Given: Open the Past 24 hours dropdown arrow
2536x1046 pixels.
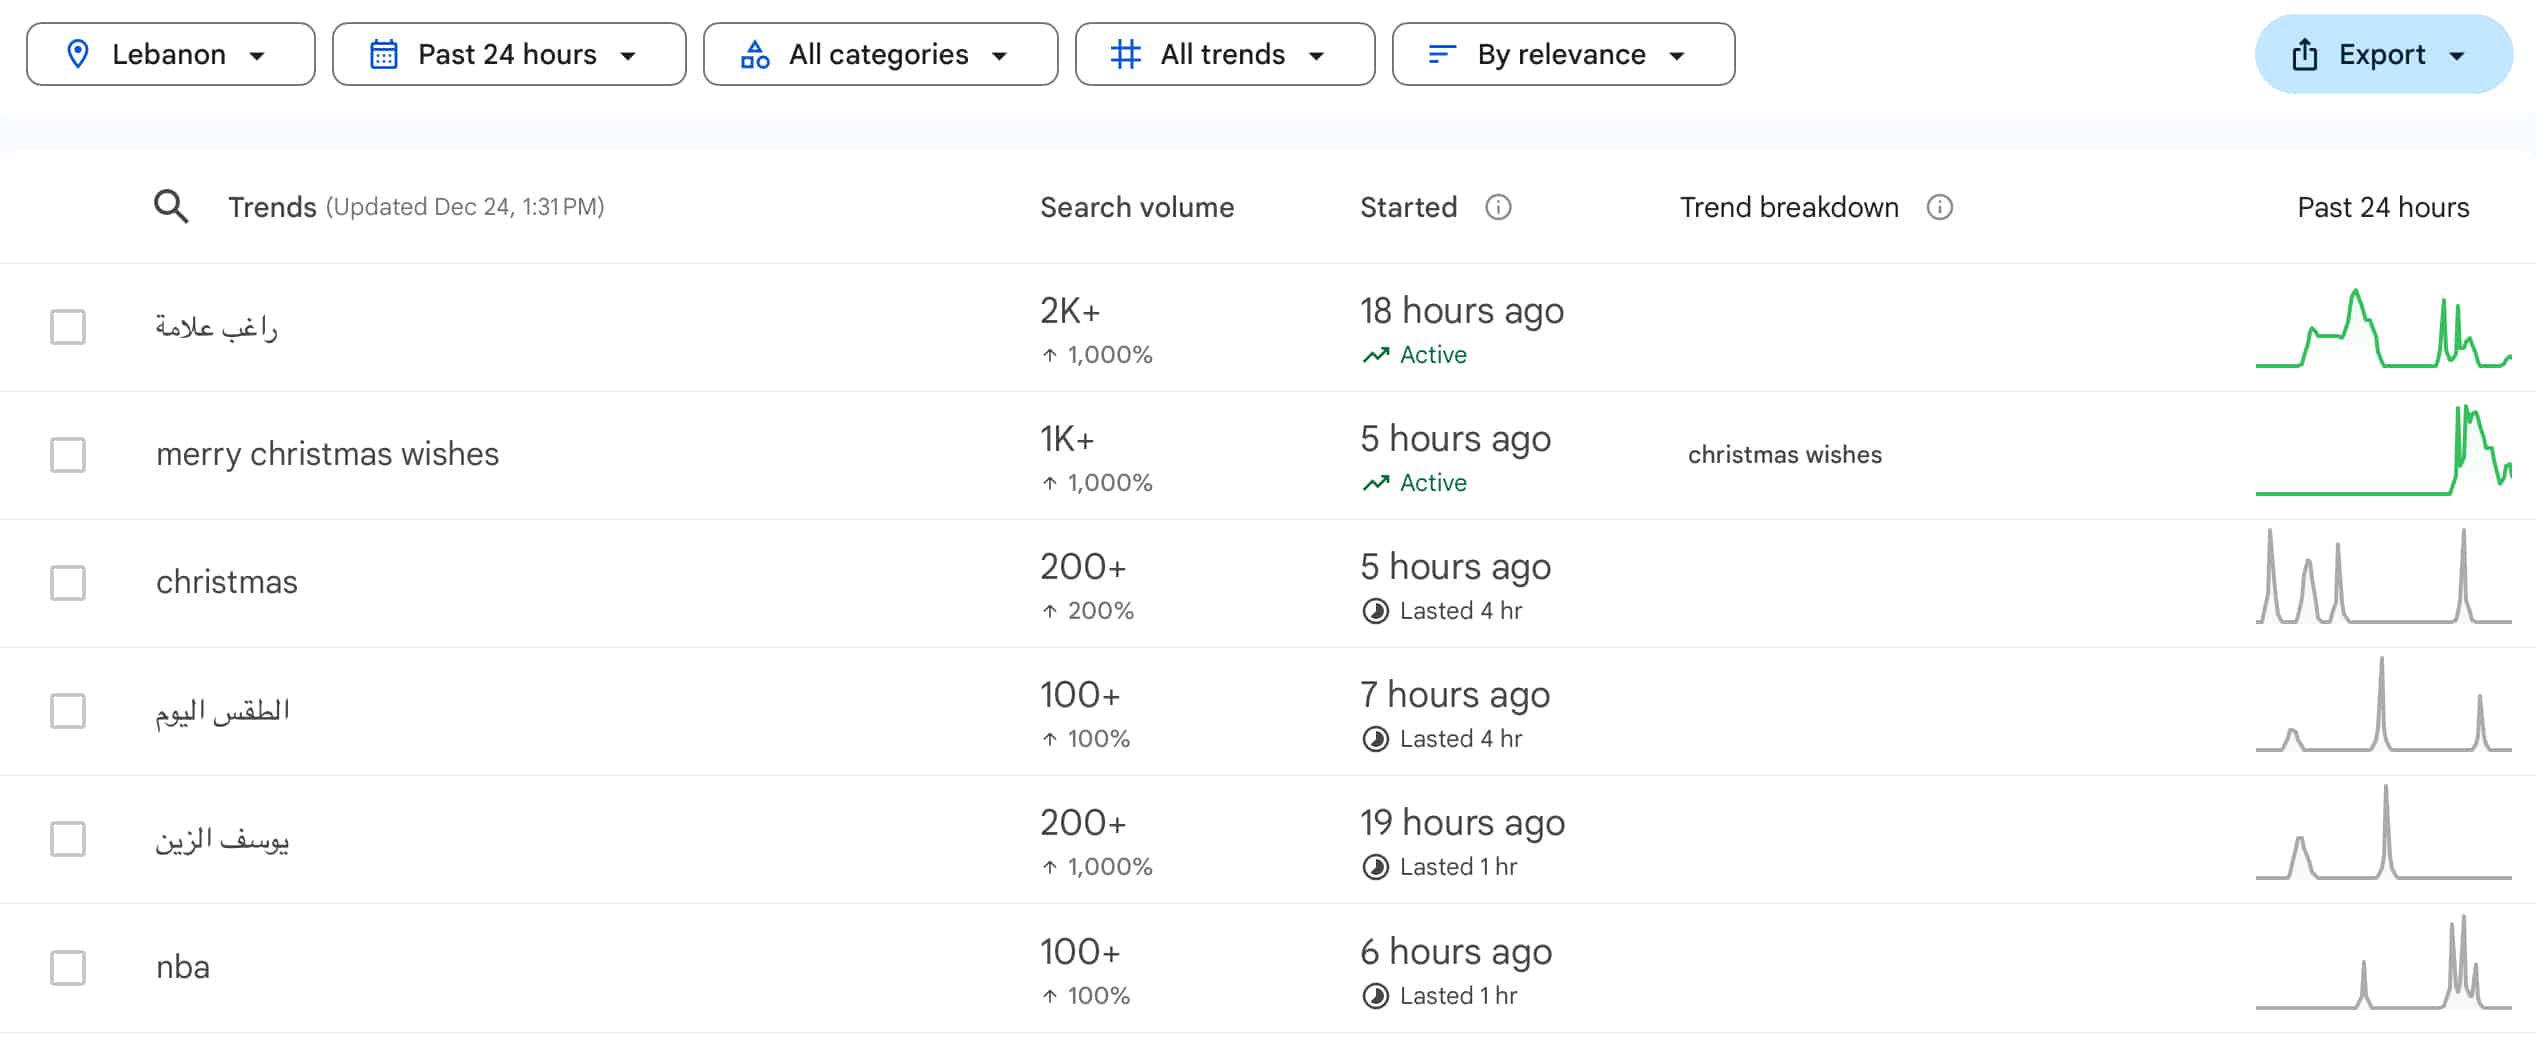Looking at the screenshot, I should [628, 55].
